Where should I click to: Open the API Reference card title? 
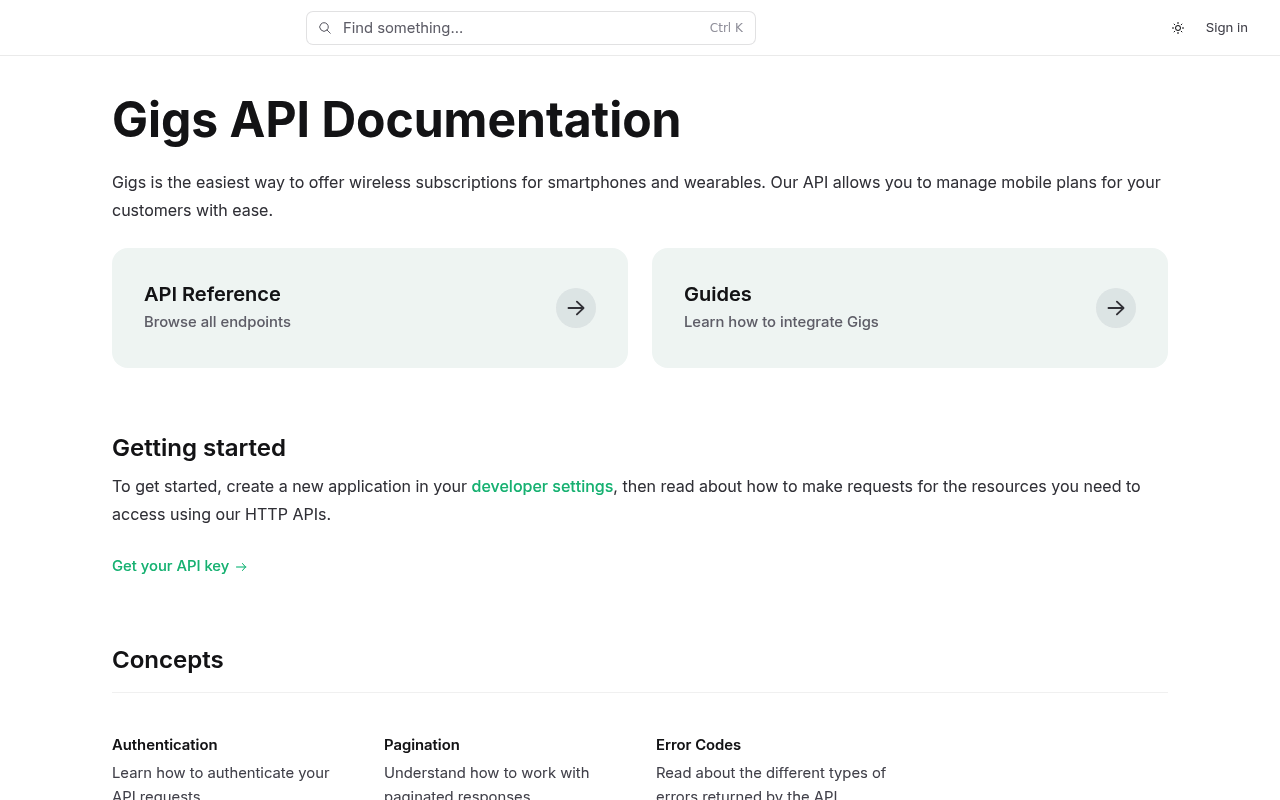[212, 294]
